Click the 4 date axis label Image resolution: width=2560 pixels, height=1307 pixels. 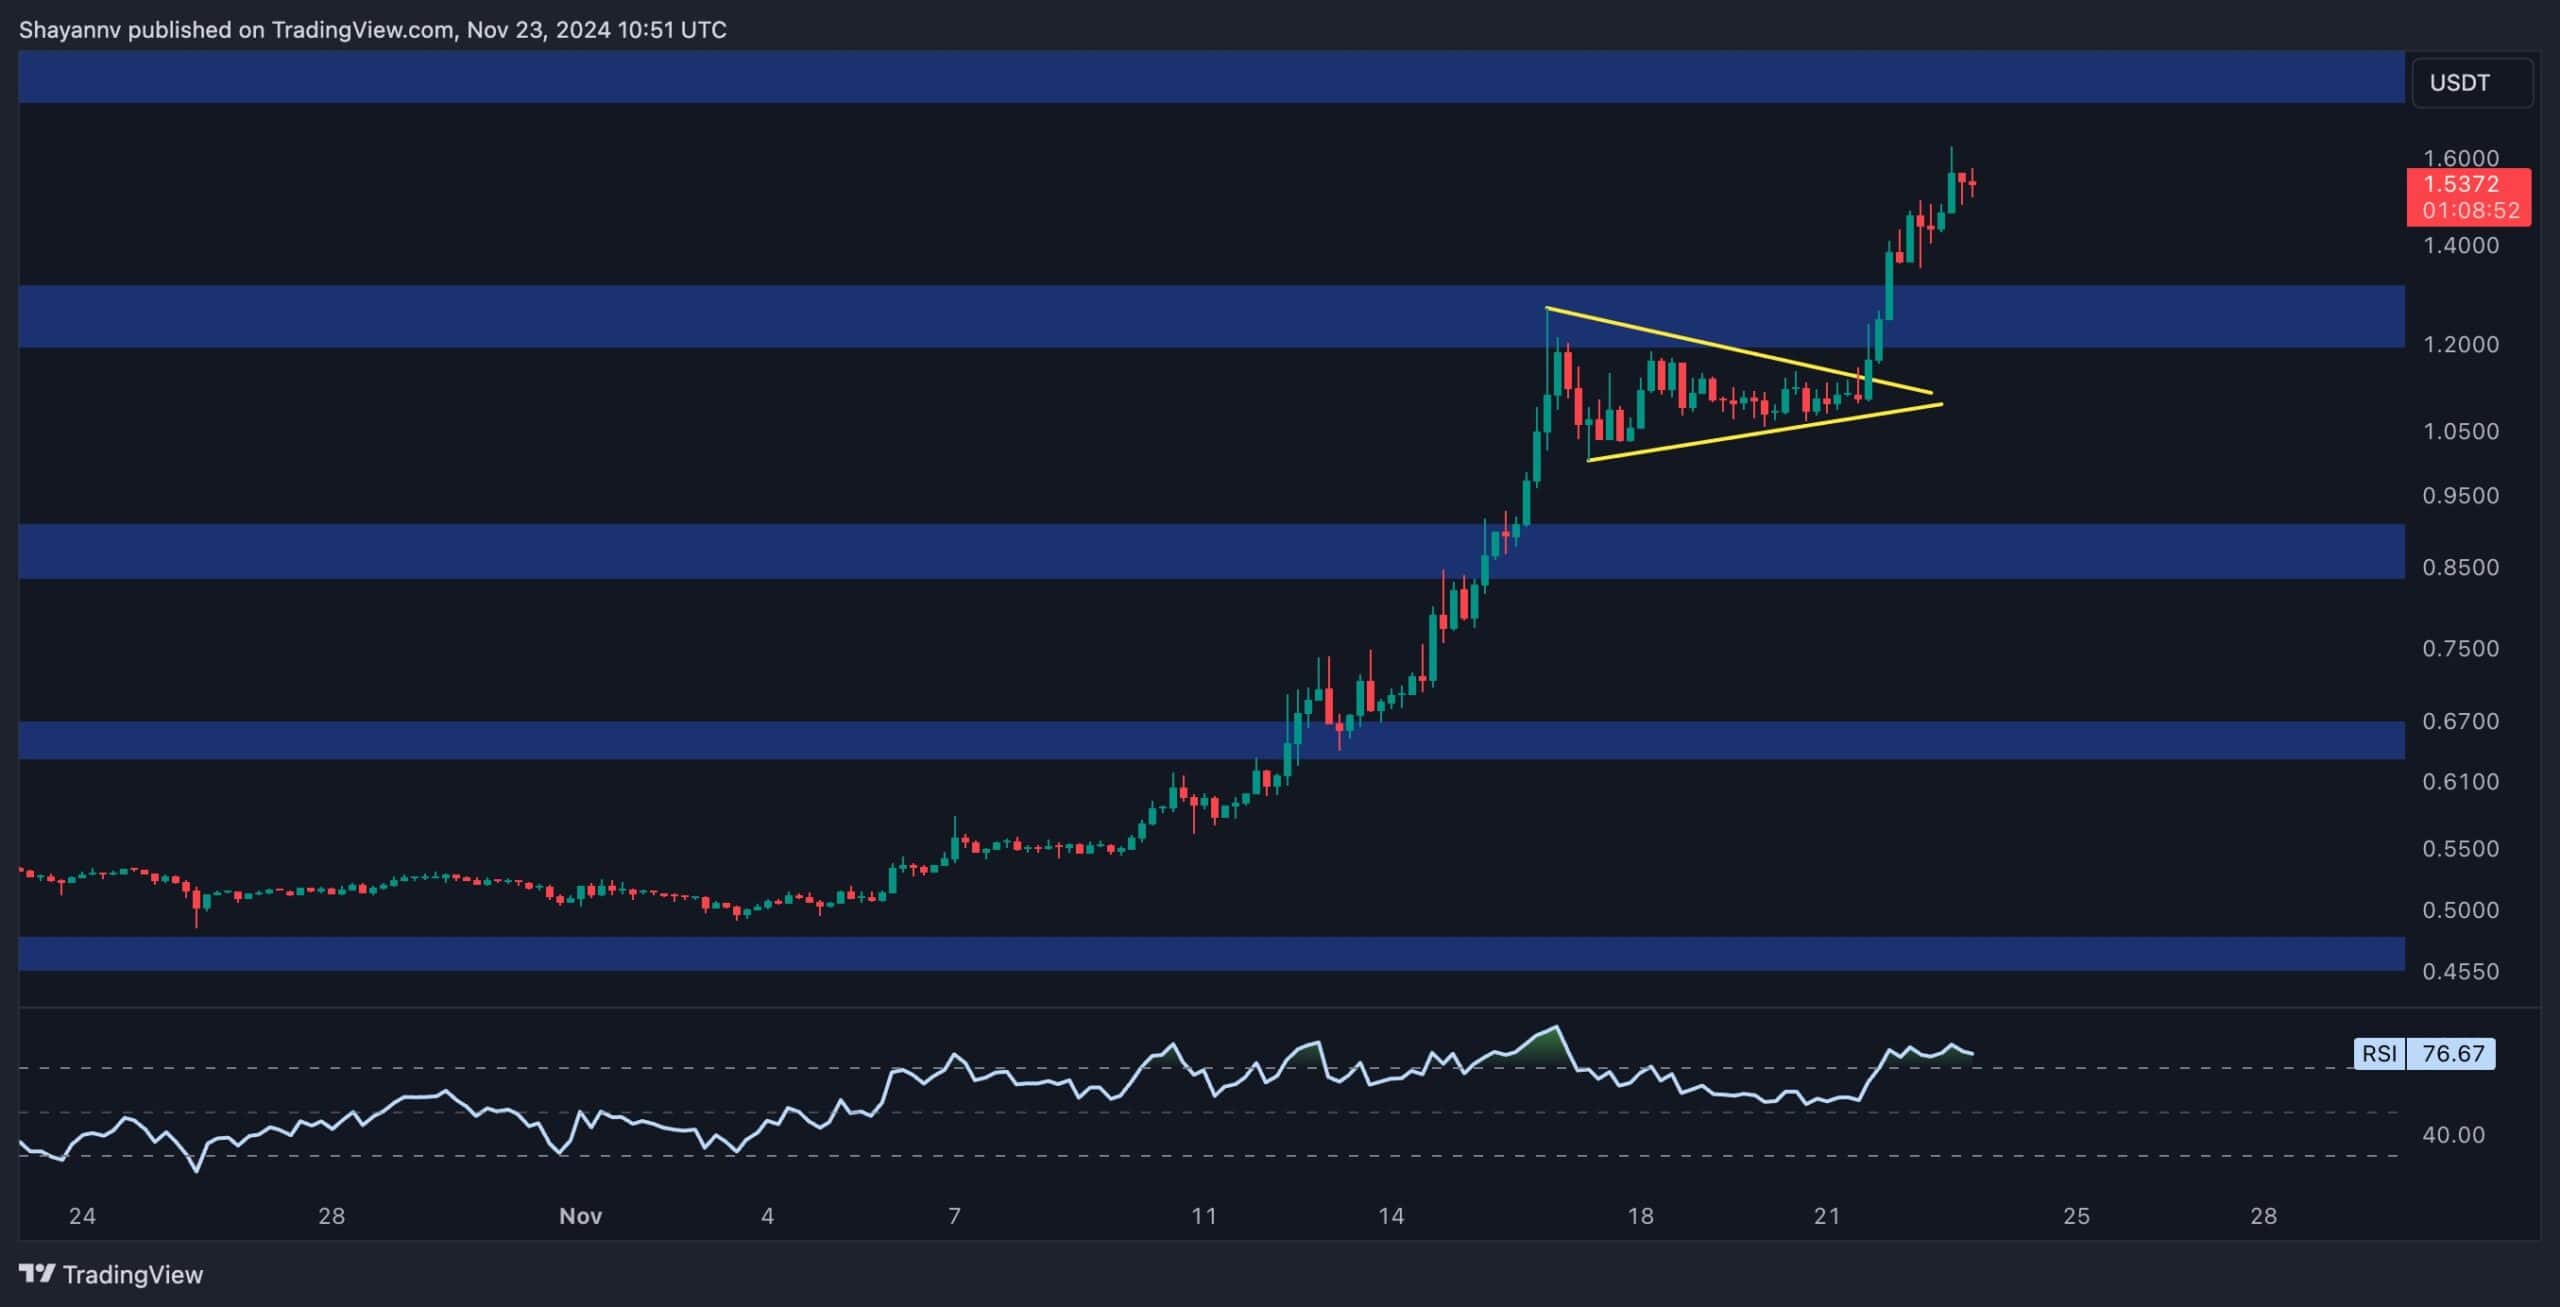click(x=767, y=1216)
